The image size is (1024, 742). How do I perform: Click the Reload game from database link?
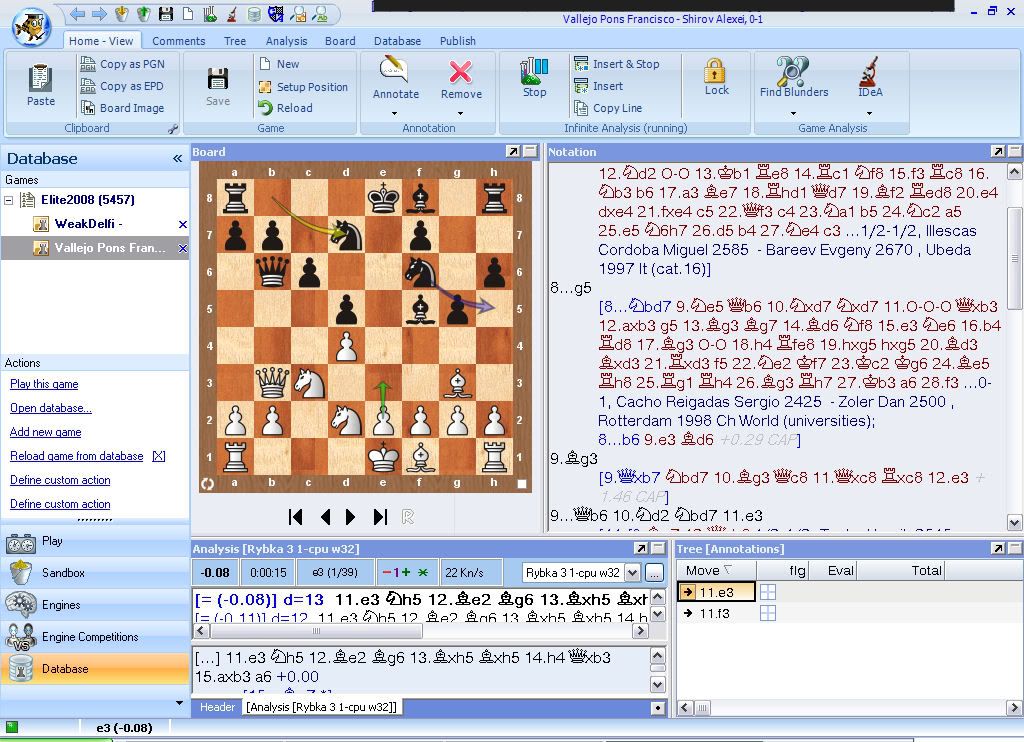(76, 456)
